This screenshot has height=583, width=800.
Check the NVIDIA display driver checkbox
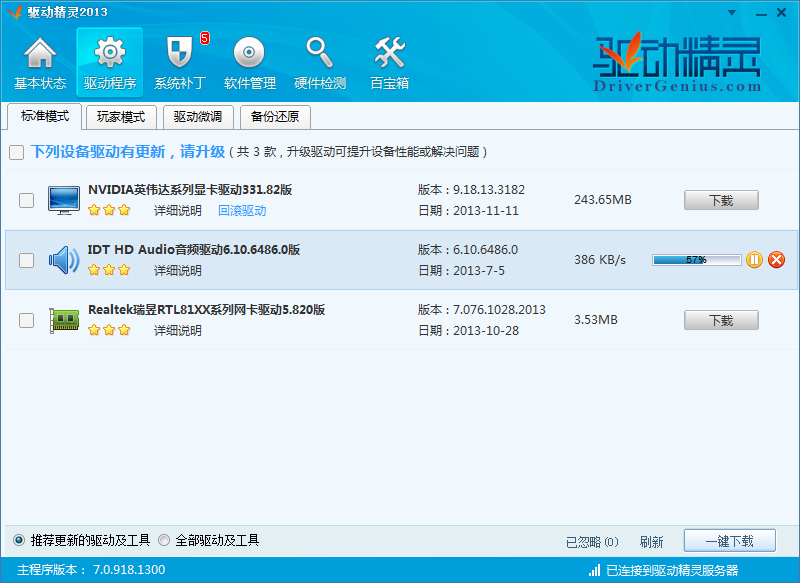pyautogui.click(x=27, y=200)
